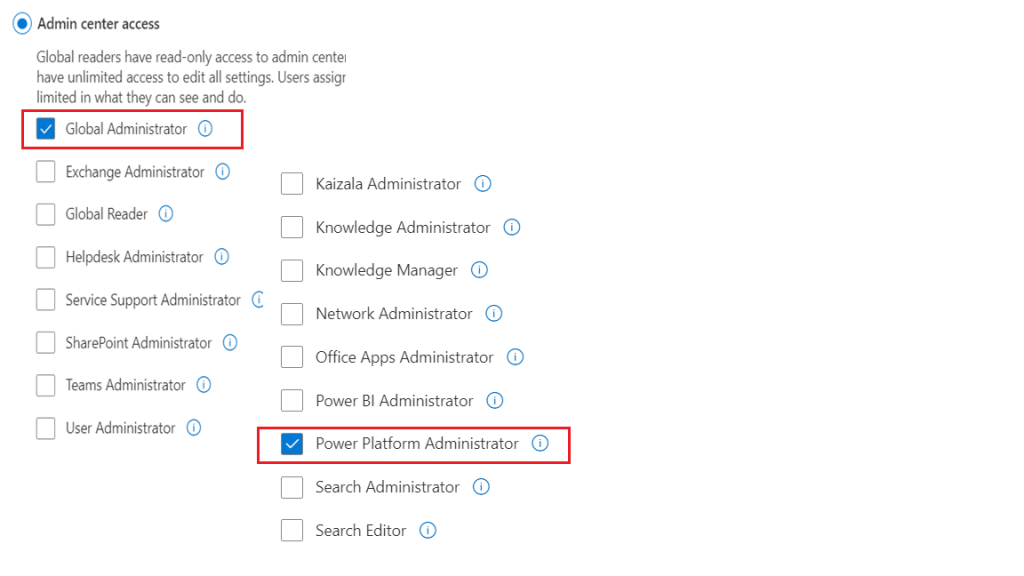Show info for Office Apps Administrator
Screen dimensions: 1024x576
point(515,357)
